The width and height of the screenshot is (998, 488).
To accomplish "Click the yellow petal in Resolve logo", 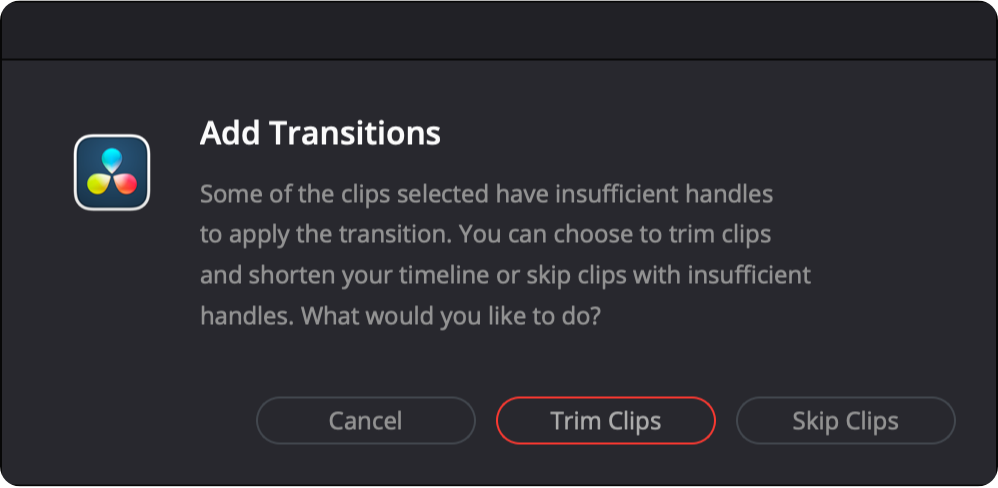I will coord(99,182).
